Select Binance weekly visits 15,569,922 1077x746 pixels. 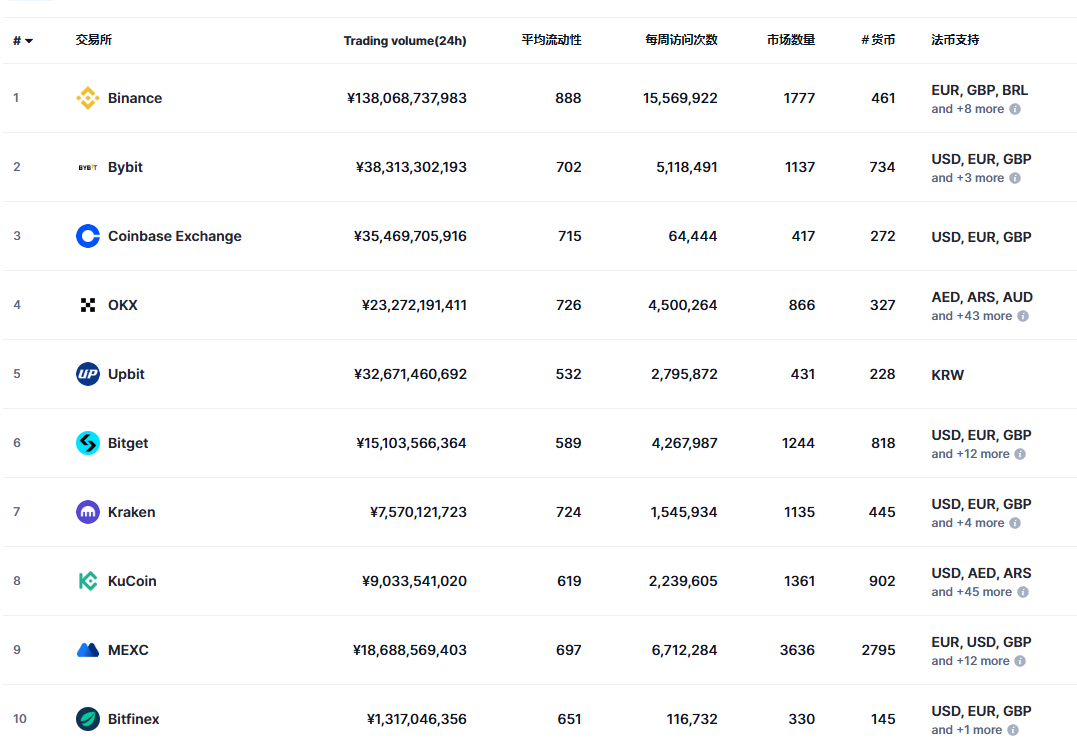coord(680,98)
